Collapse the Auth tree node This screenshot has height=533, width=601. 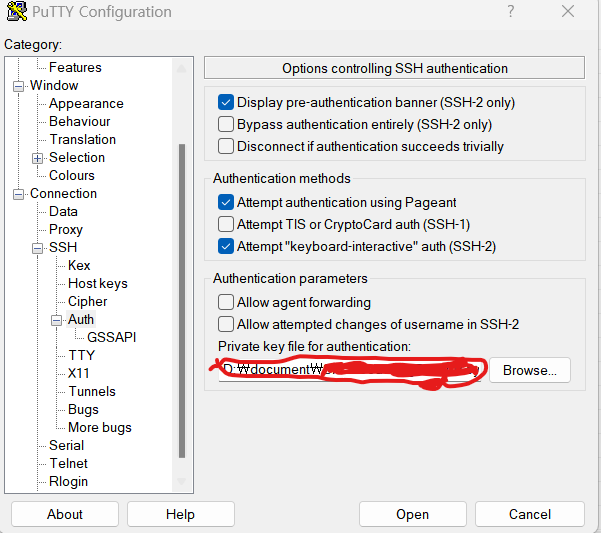point(56,320)
